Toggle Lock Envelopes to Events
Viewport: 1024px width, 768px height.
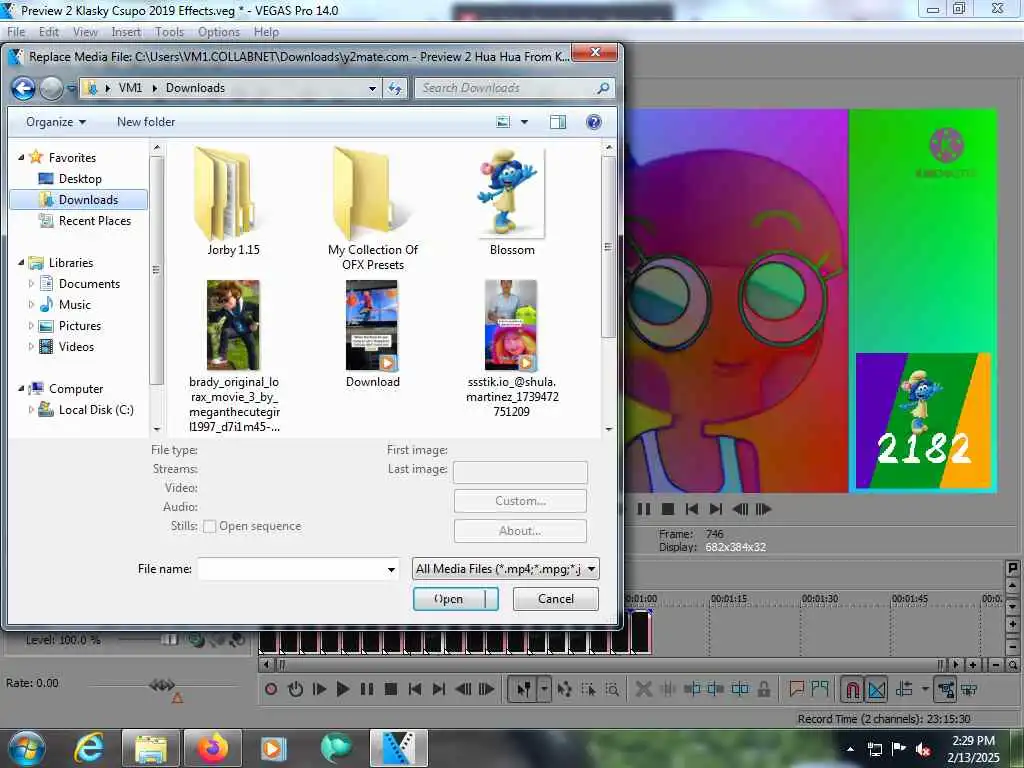tap(945, 689)
